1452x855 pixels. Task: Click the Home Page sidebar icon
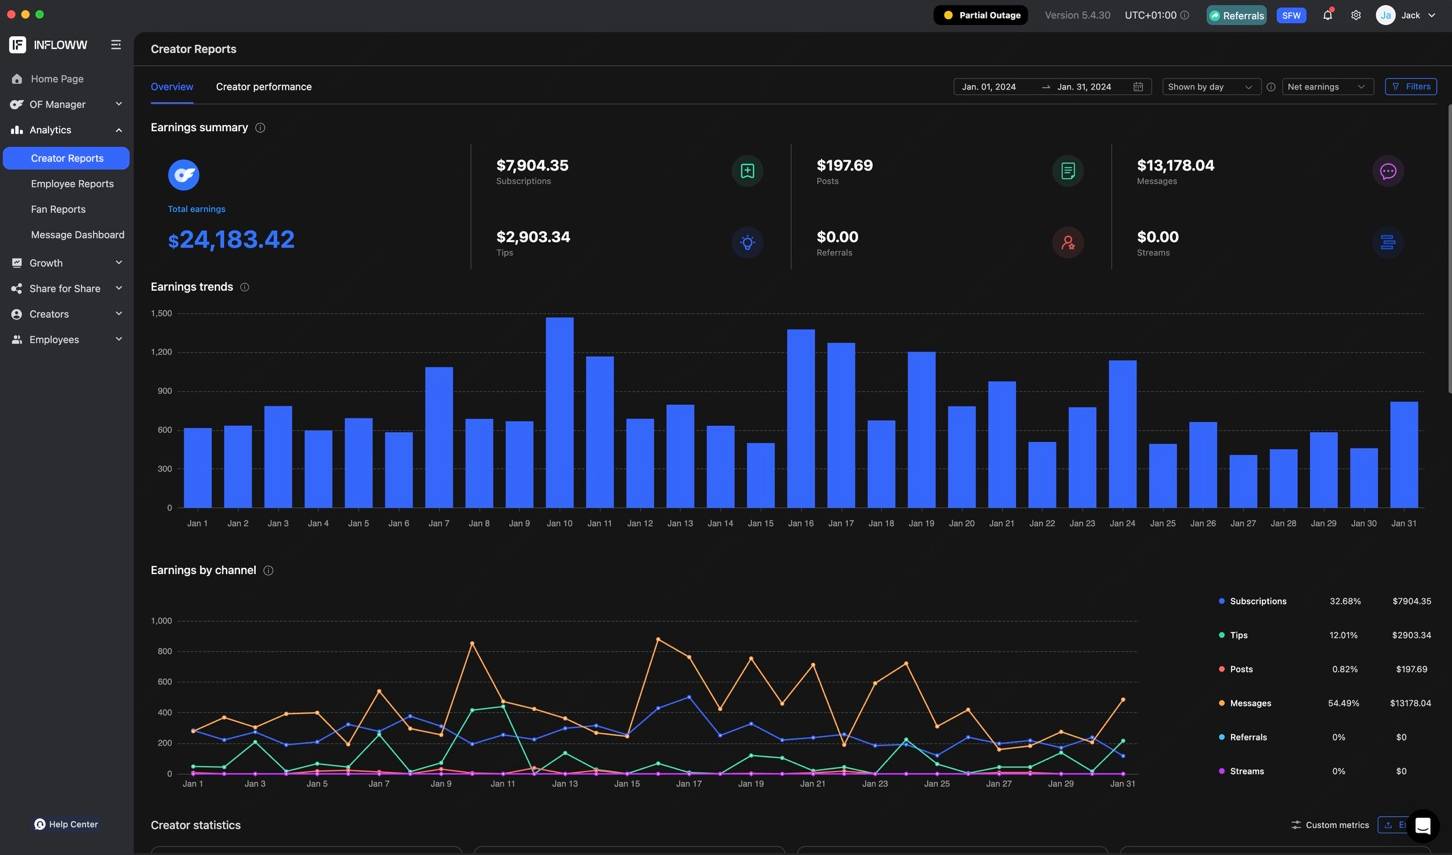click(x=17, y=79)
